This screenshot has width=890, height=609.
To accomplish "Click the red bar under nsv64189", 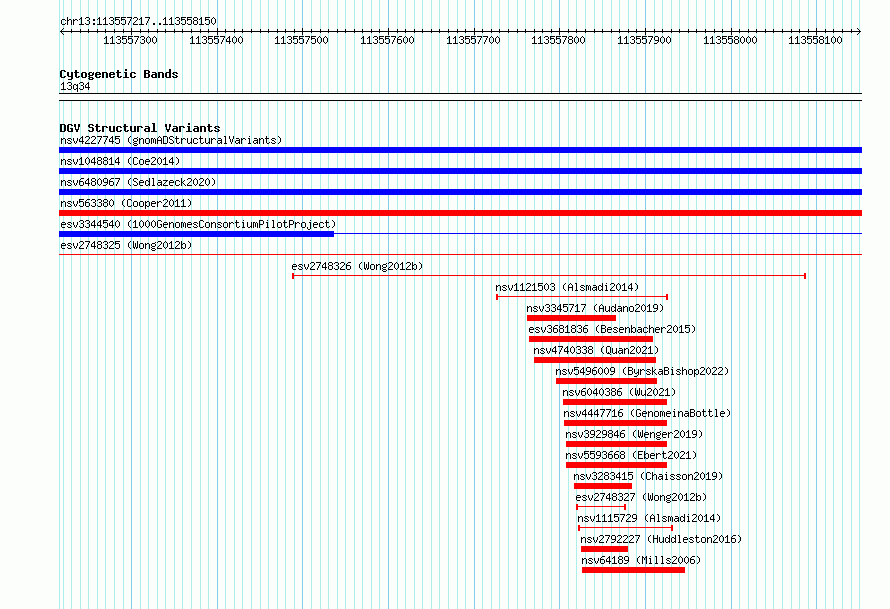I will point(633,570).
